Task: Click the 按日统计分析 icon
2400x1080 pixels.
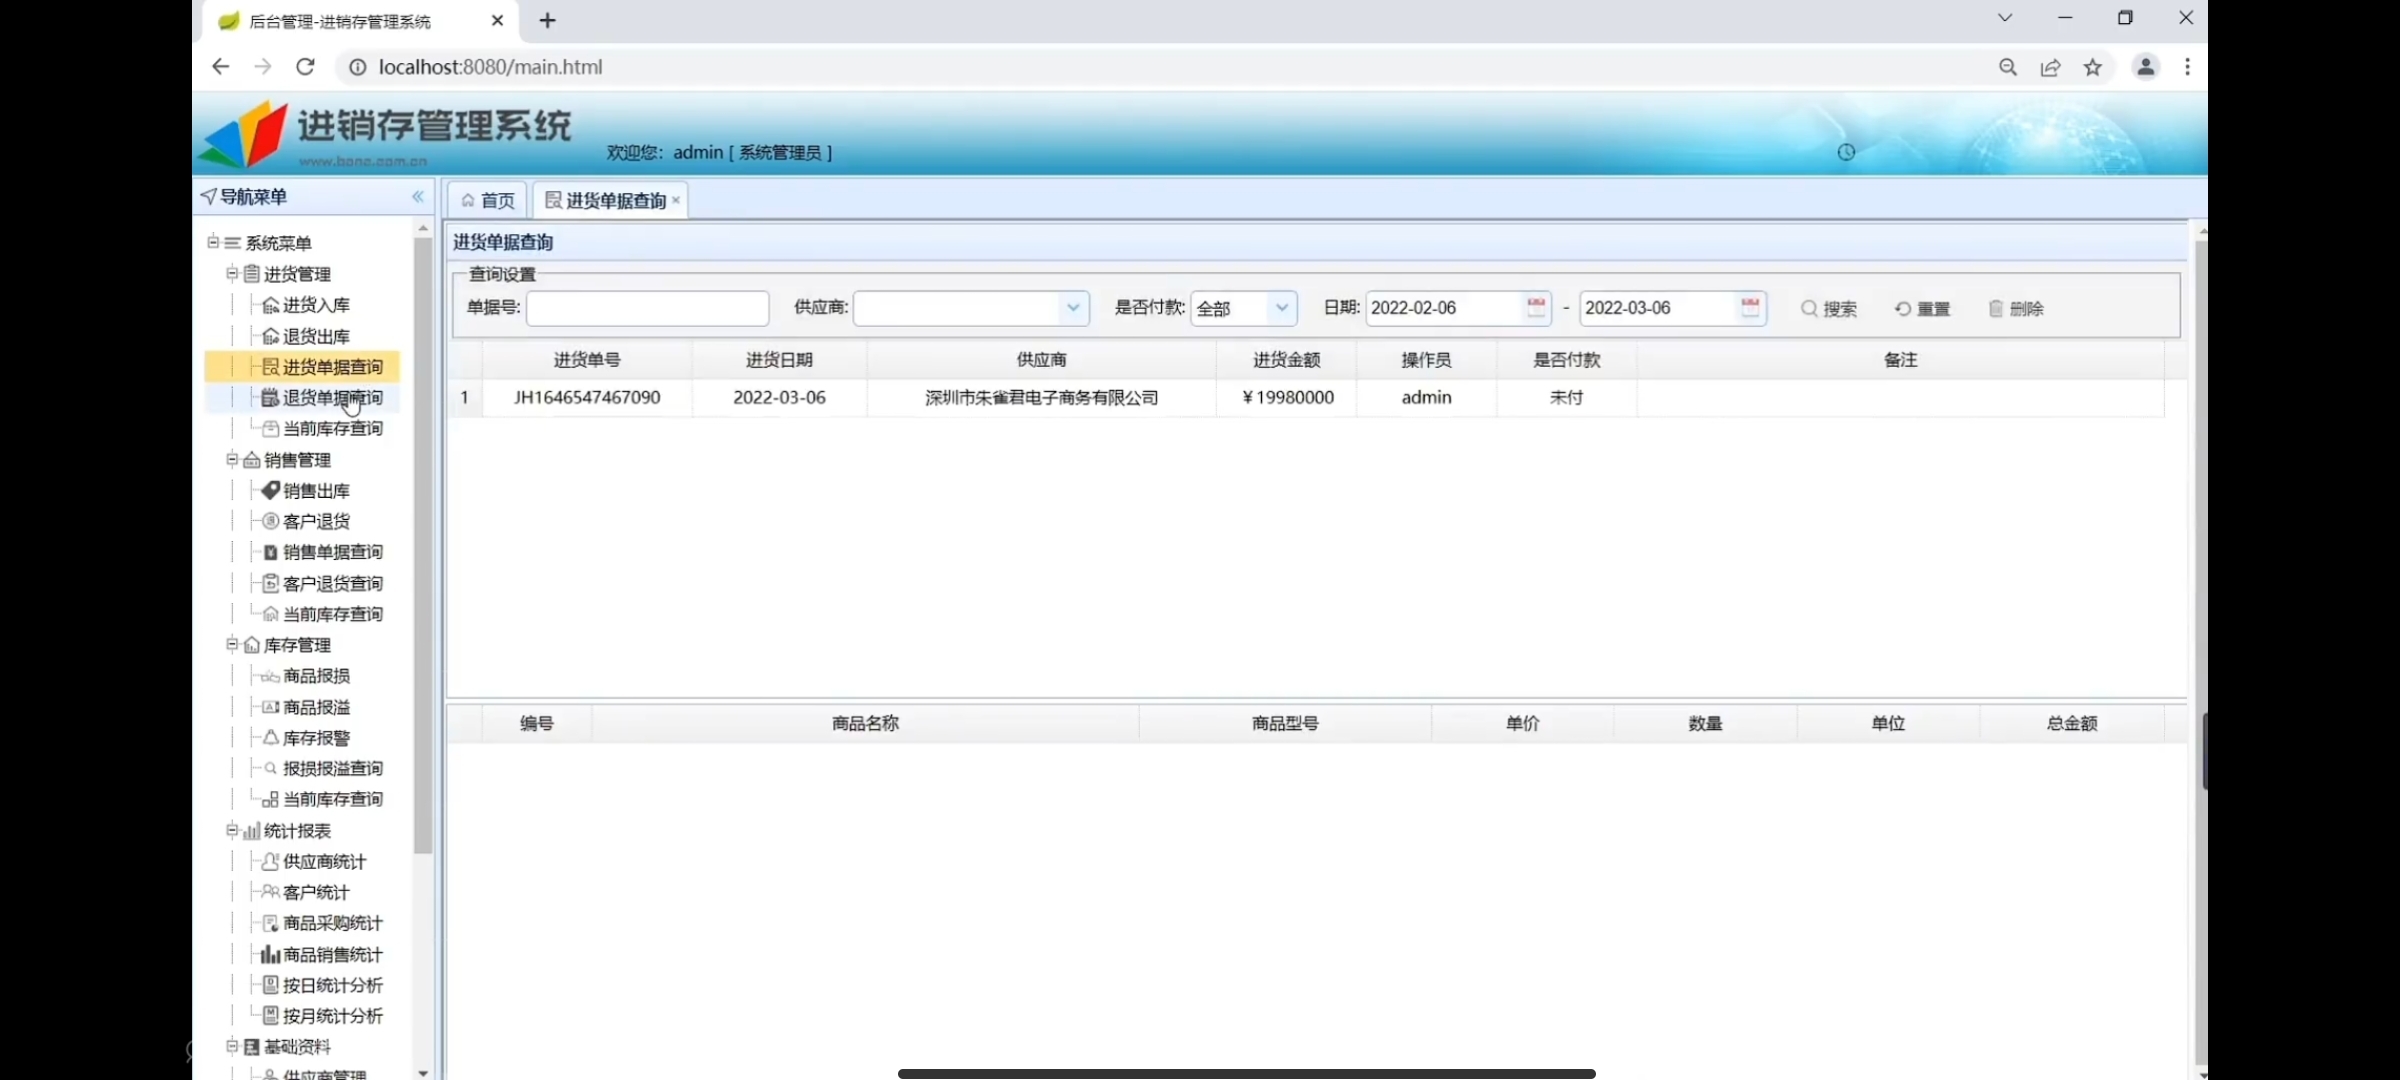Action: click(x=270, y=985)
